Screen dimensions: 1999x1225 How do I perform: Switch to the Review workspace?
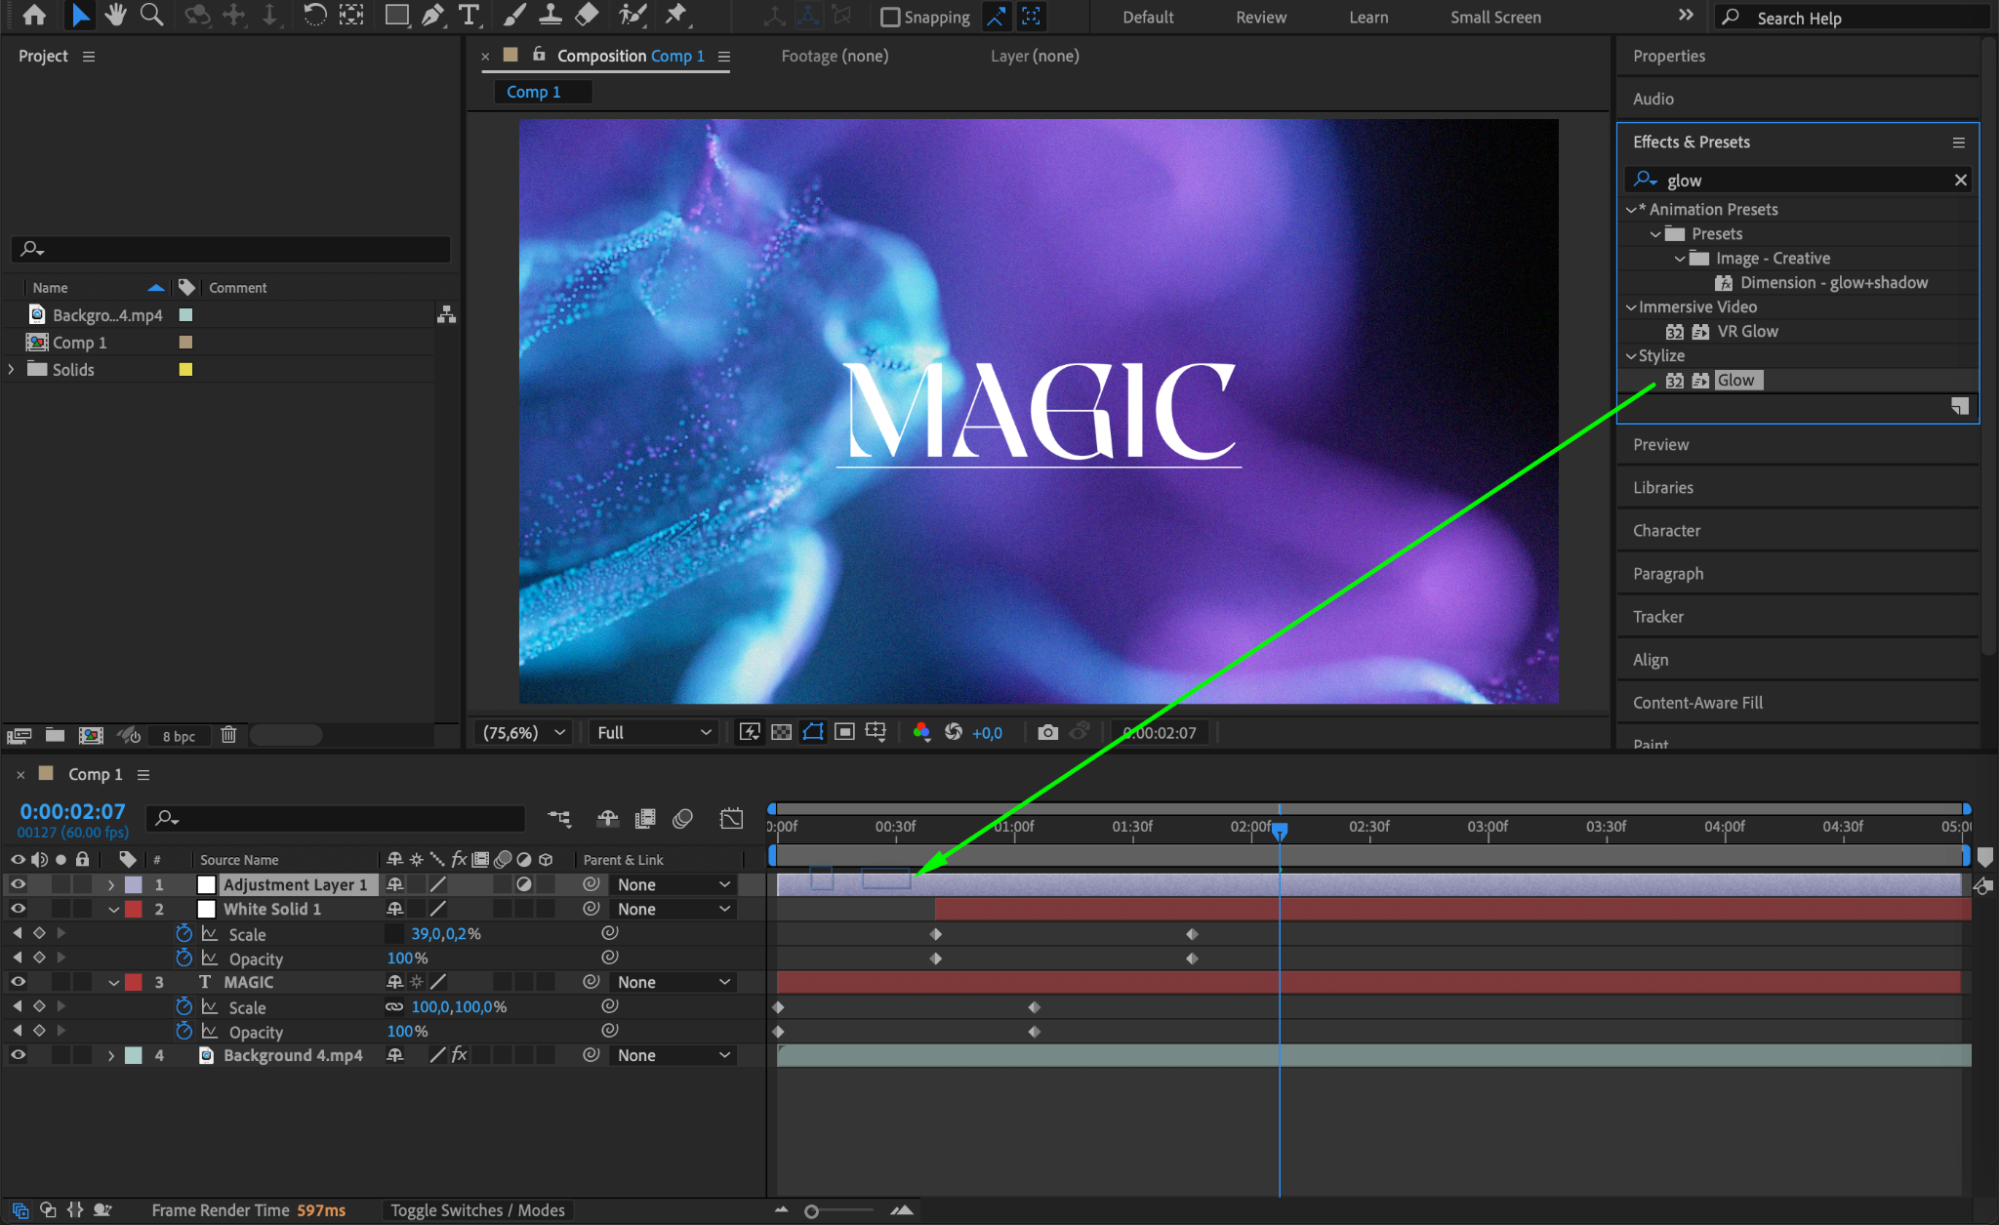(x=1260, y=17)
